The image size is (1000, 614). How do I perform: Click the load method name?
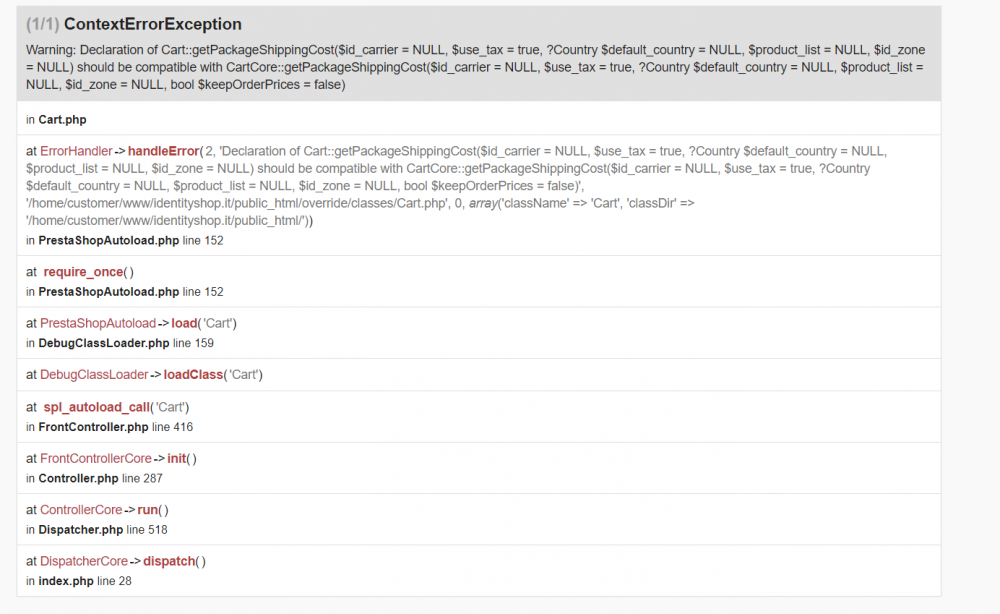[x=185, y=323]
